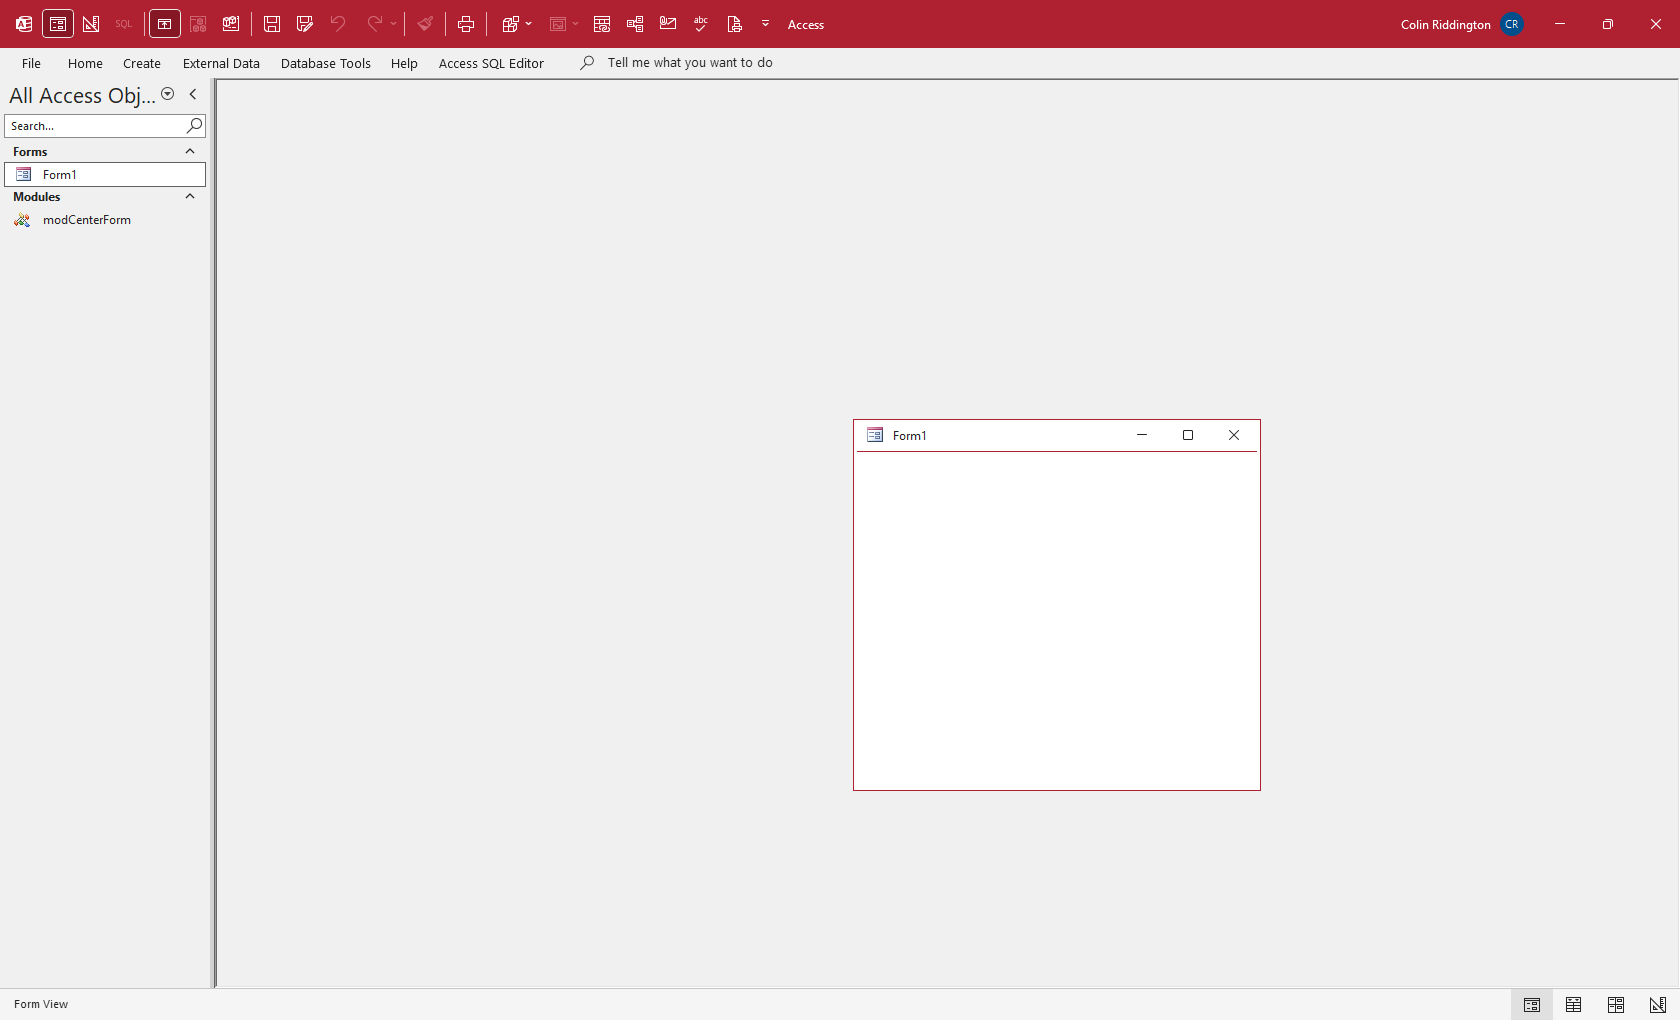Click the Save As icon with a pencil
The image size is (1680, 1020).
tap(305, 24)
